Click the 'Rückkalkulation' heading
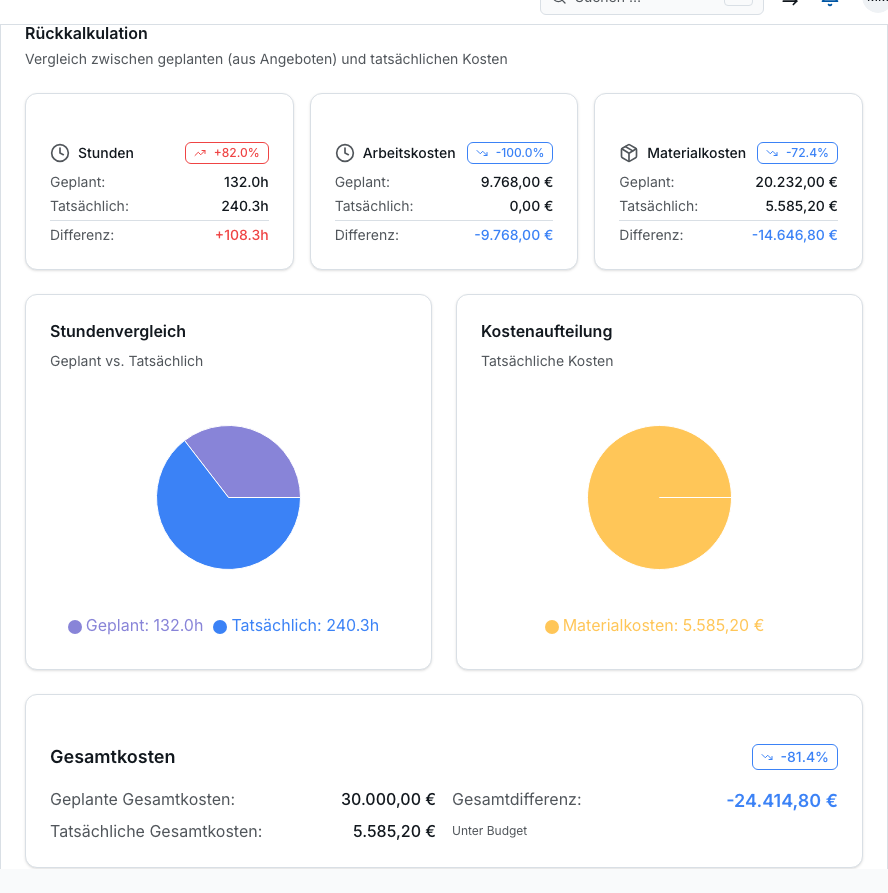Viewport: 888px width, 893px height. [86, 34]
